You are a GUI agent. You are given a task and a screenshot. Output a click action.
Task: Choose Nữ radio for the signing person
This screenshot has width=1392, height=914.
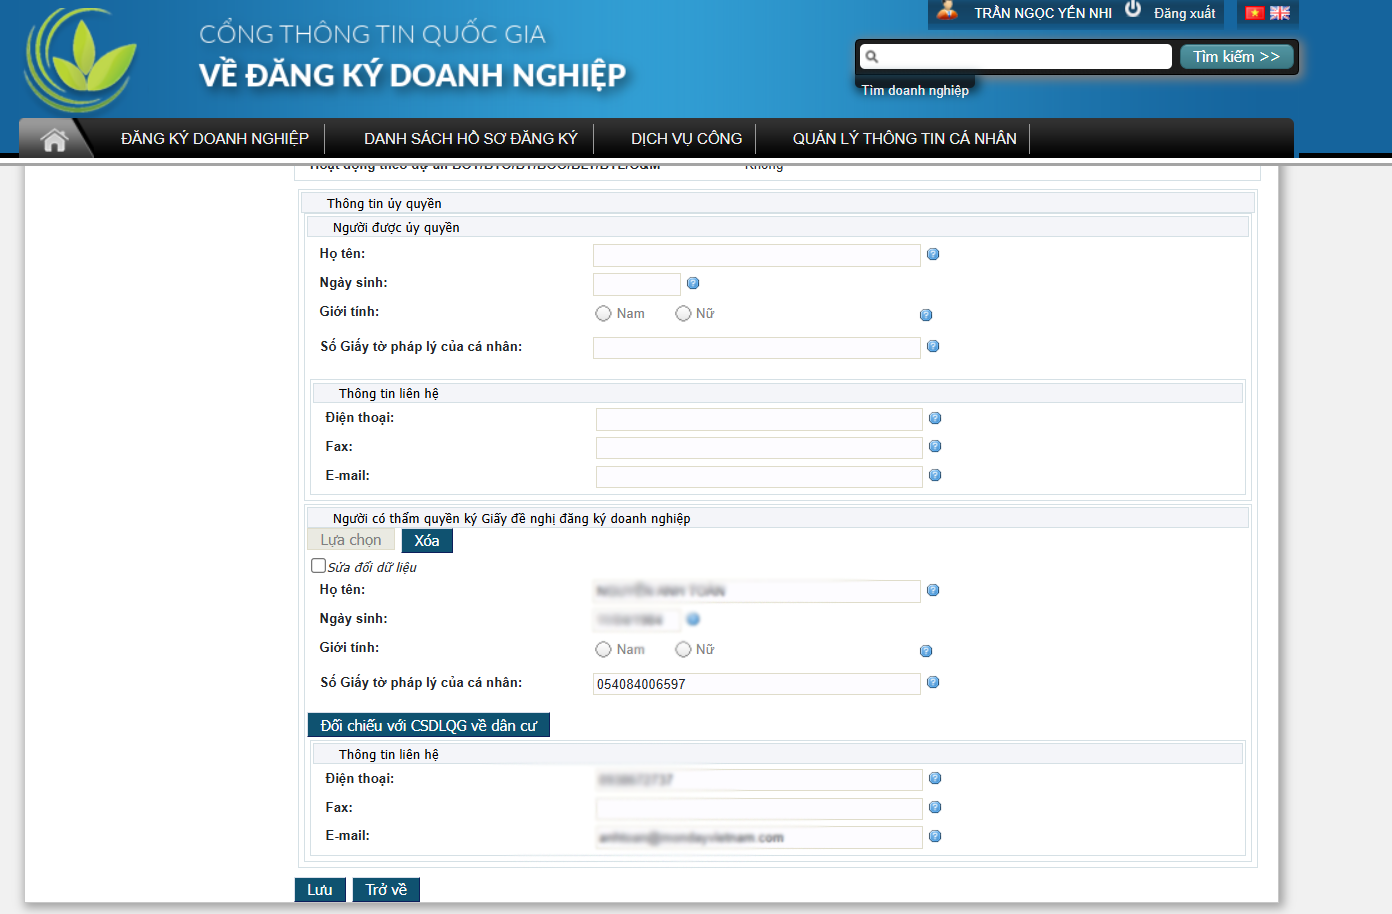pos(683,650)
